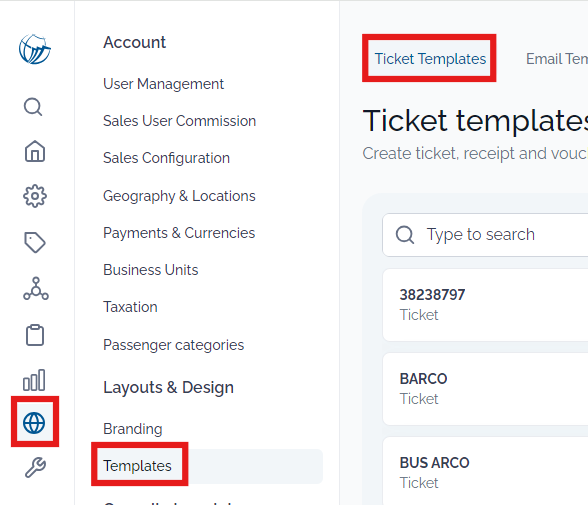Select the price tag icon in sidebar
588x505 pixels.
pyautogui.click(x=35, y=242)
